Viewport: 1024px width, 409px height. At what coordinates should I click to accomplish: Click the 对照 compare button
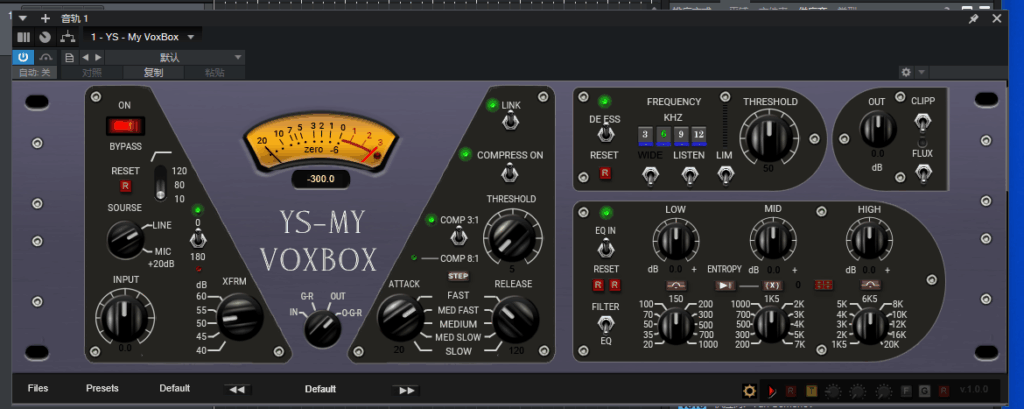[x=92, y=73]
